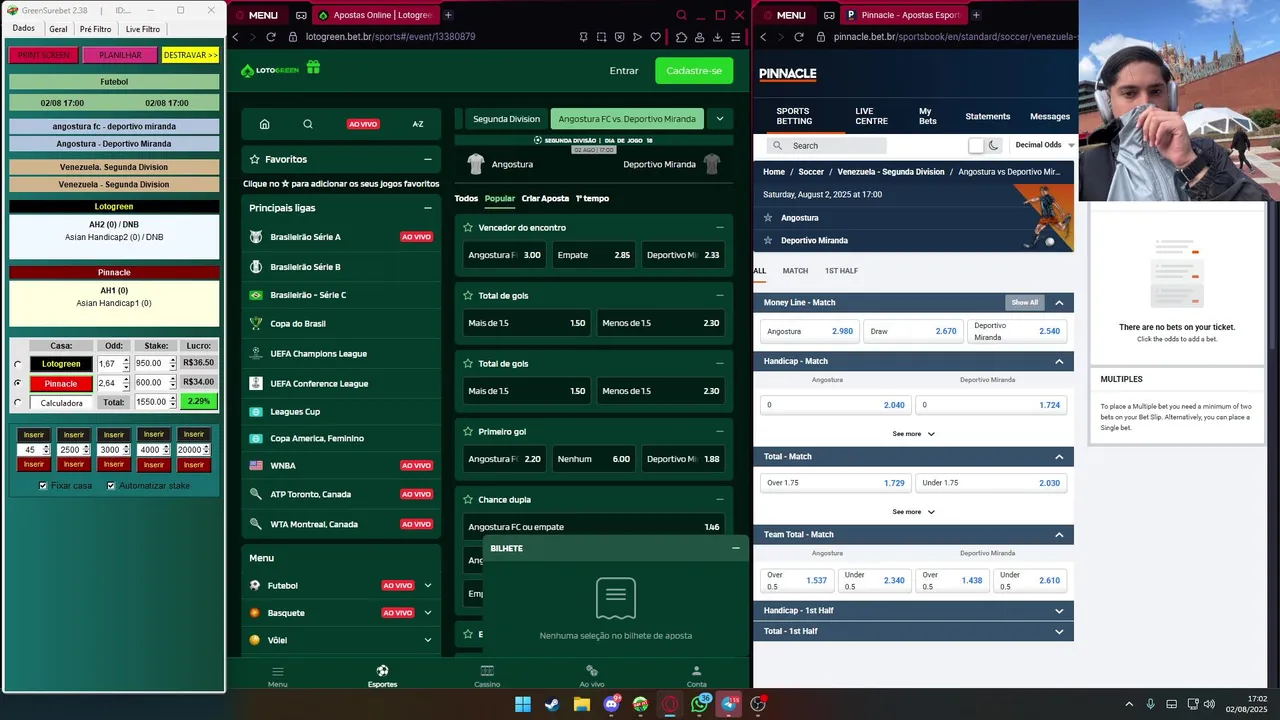Open the 1º tempo tab in Lotogreen
The height and width of the screenshot is (720, 1280).
pos(592,198)
